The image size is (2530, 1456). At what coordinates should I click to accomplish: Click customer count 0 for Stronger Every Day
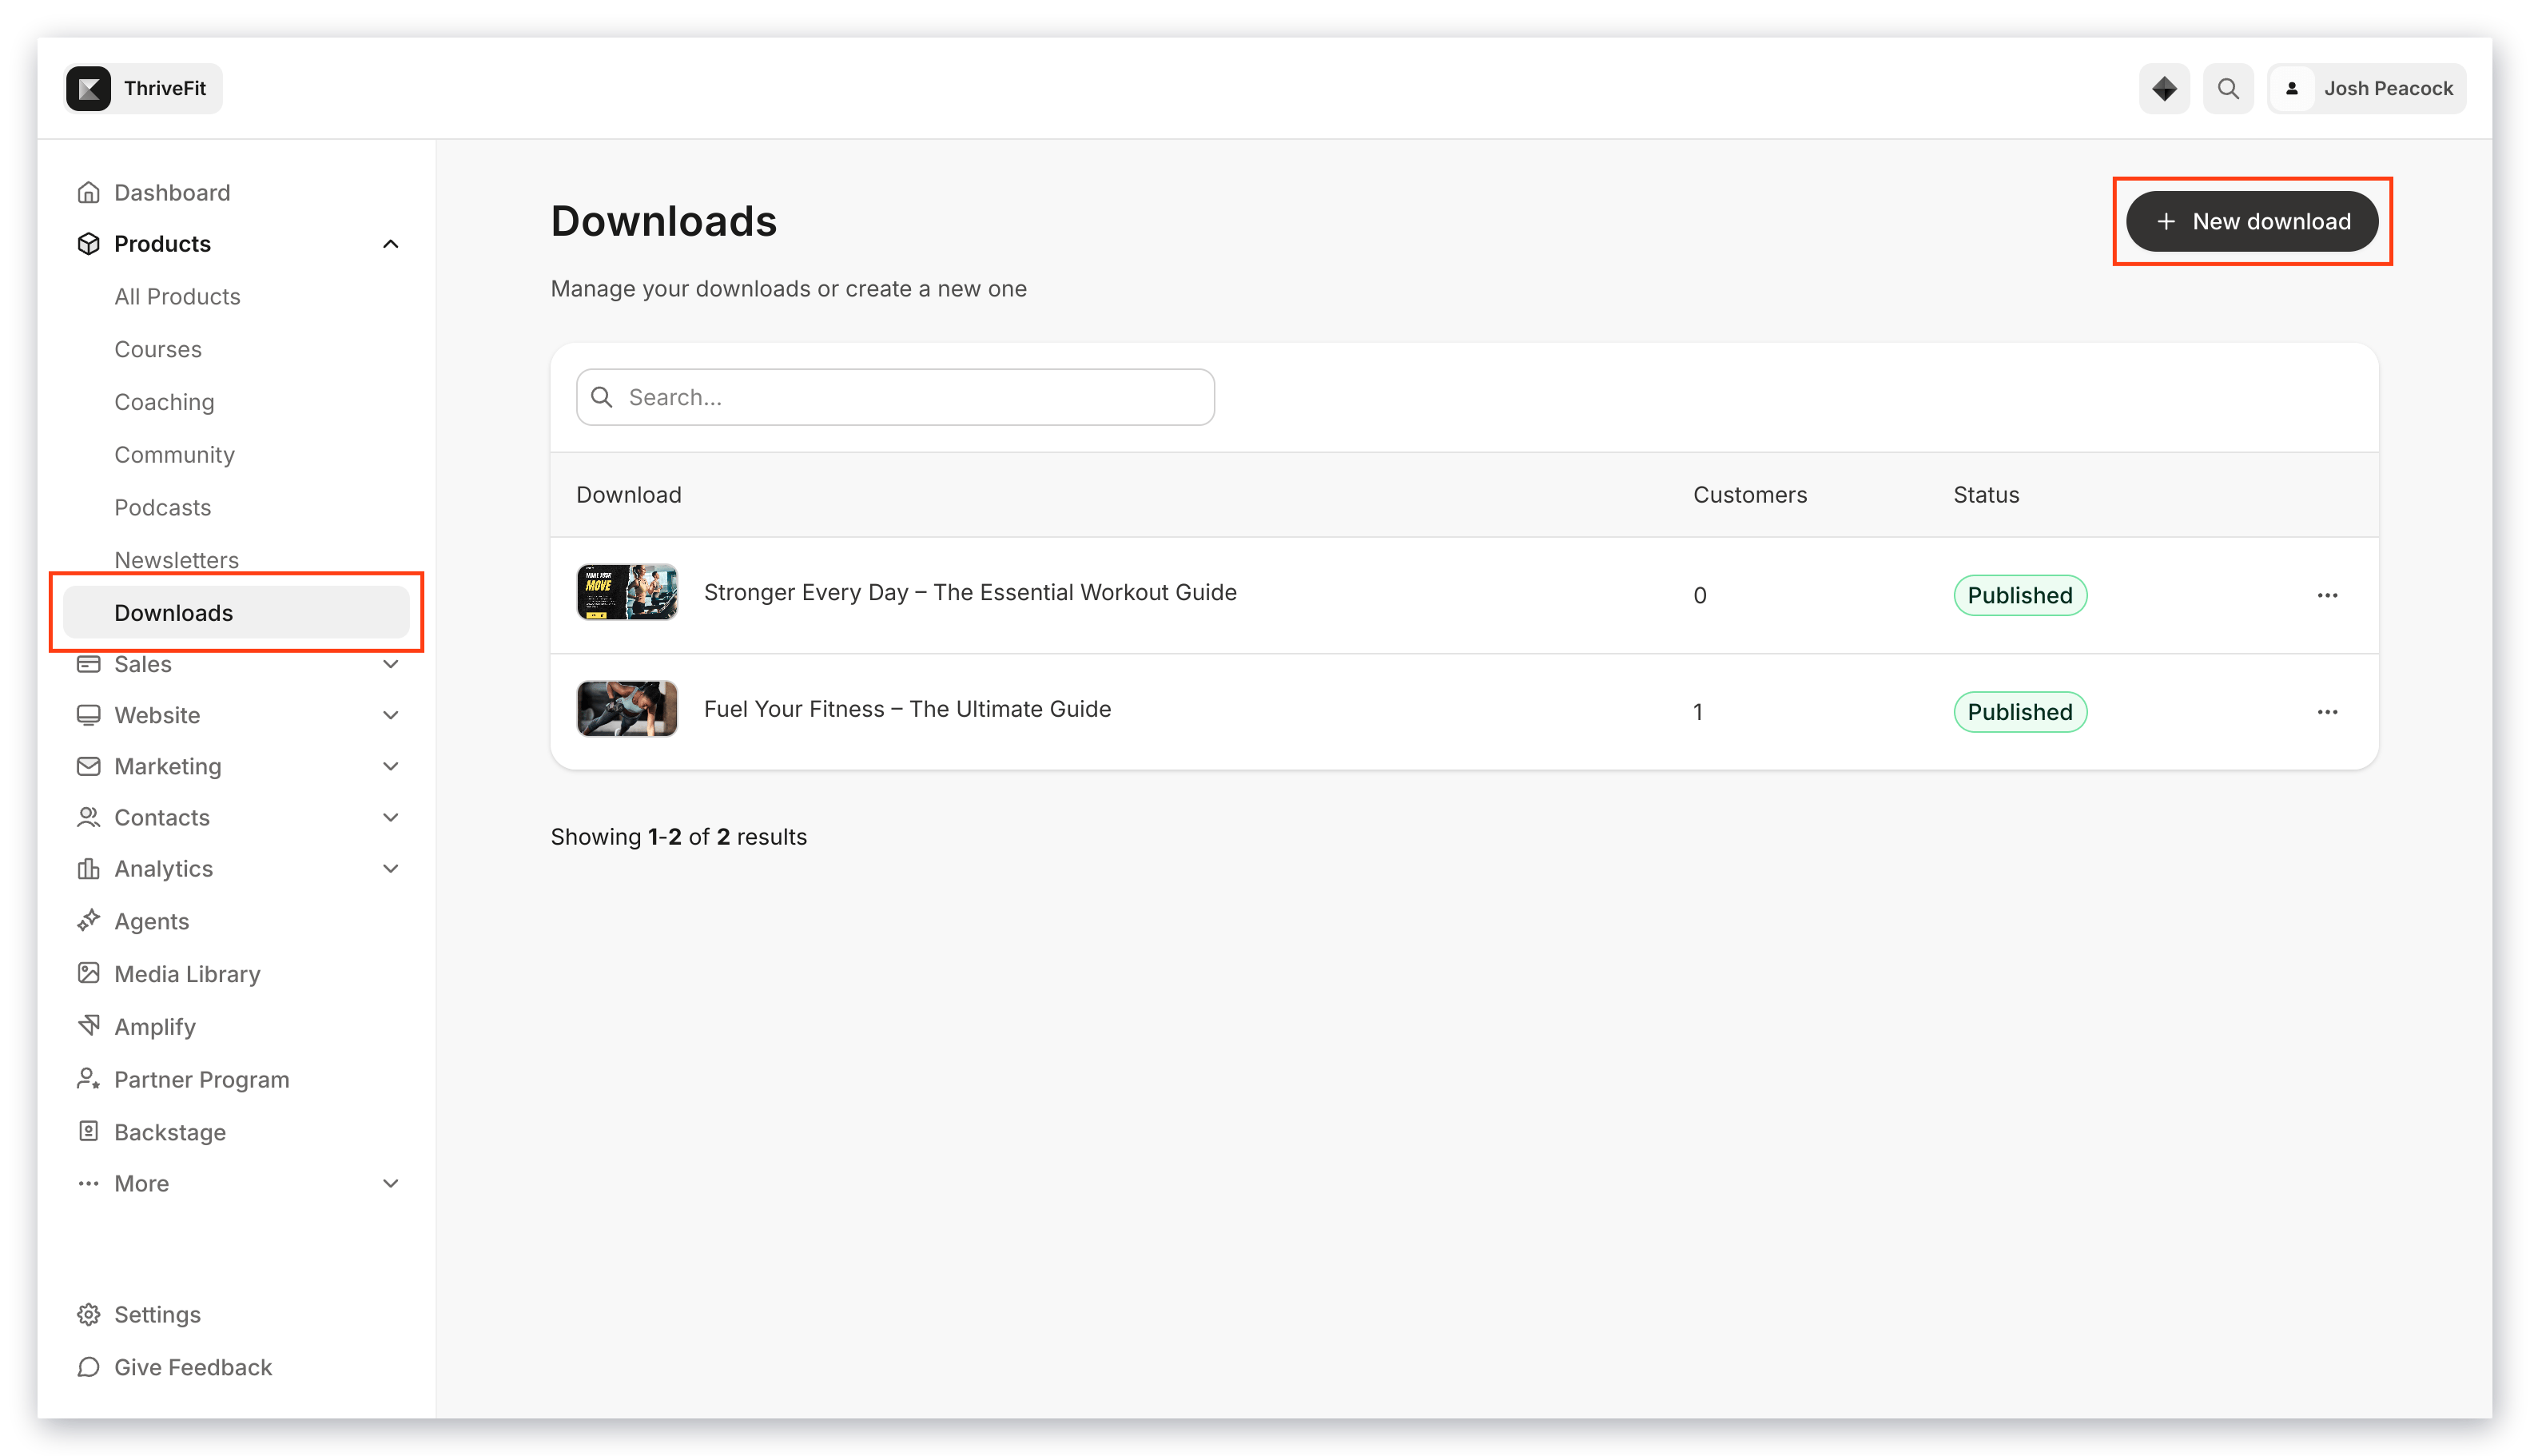(1699, 596)
